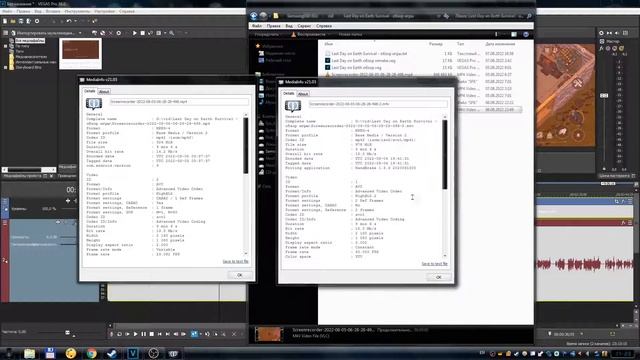Remove selected media with the X icon
The width and height of the screenshot is (640, 360).
pyautogui.click(x=110, y=33)
